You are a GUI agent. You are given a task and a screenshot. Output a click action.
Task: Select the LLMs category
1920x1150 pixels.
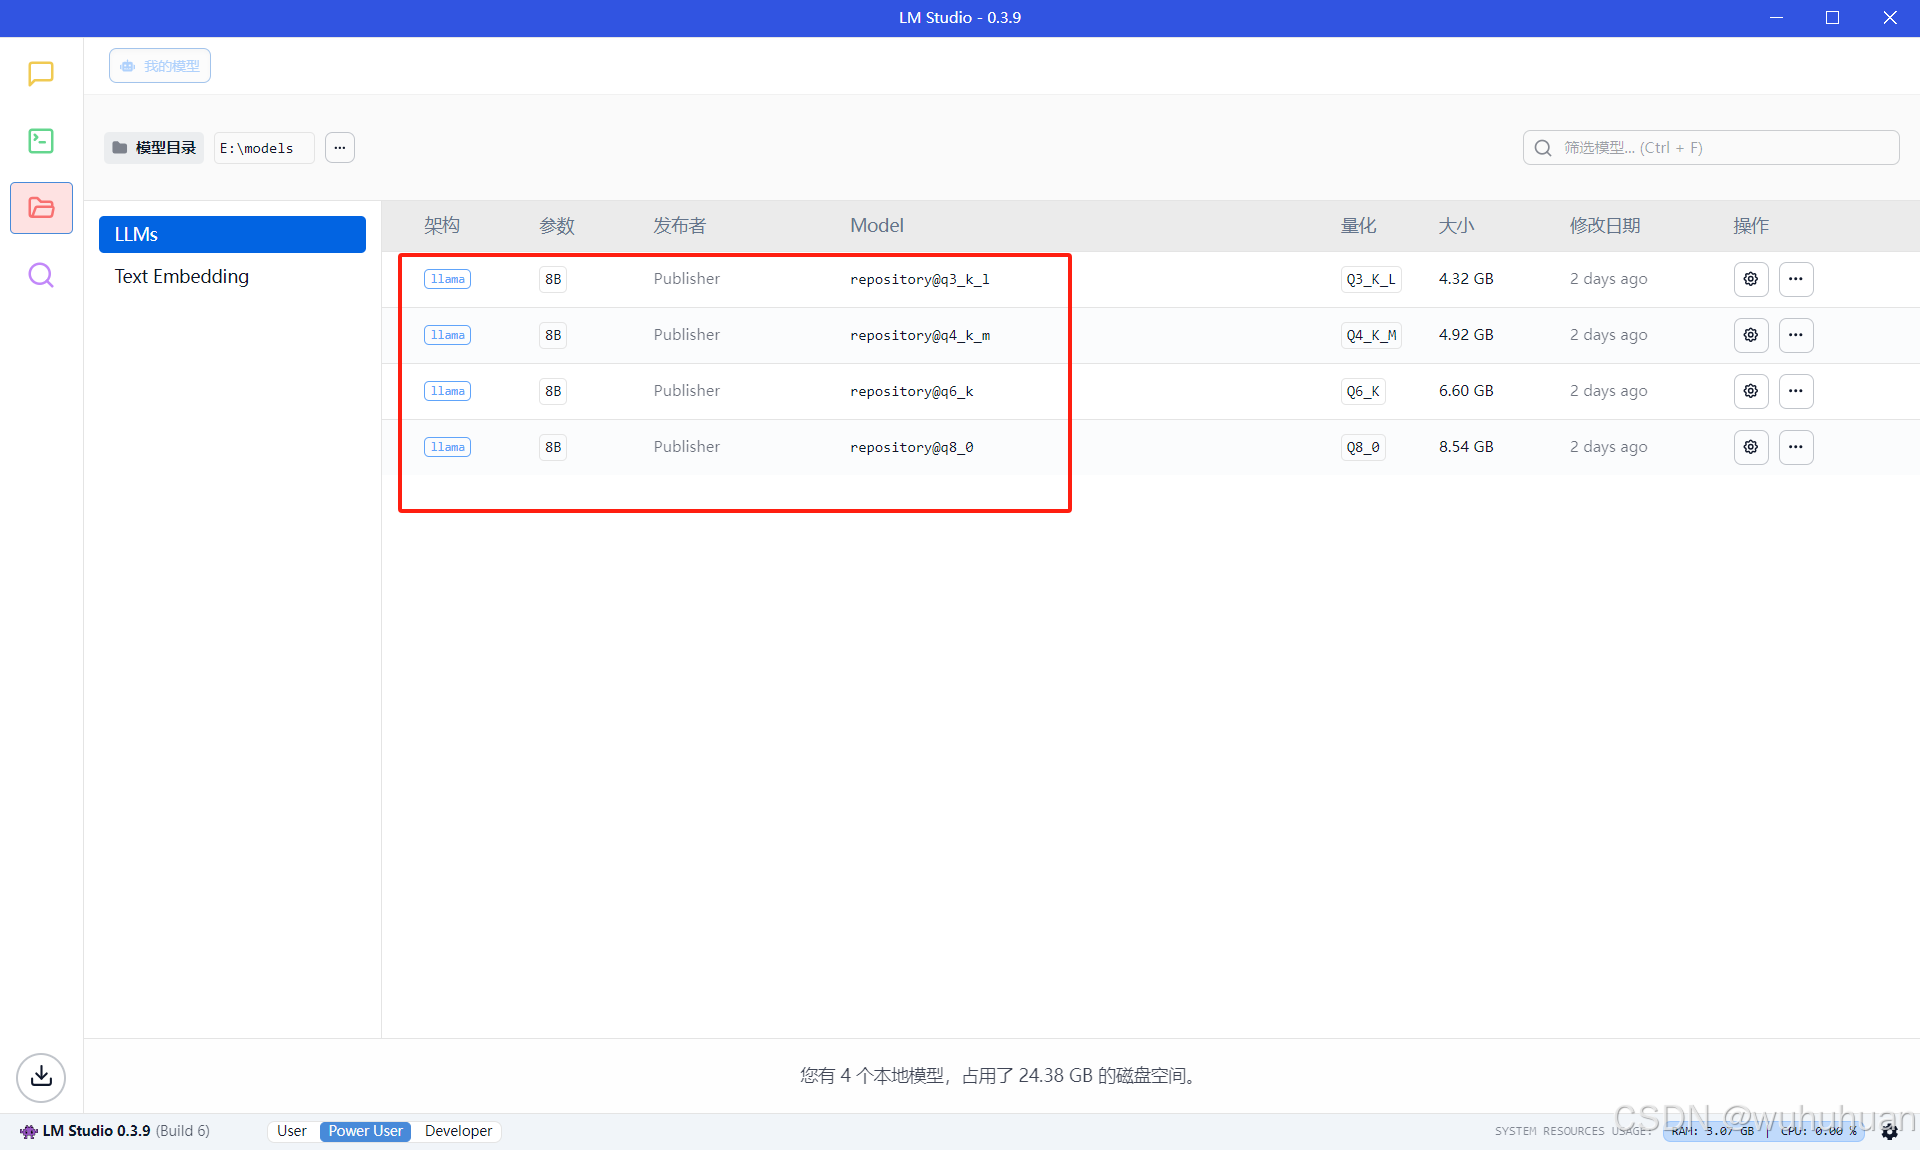point(232,234)
